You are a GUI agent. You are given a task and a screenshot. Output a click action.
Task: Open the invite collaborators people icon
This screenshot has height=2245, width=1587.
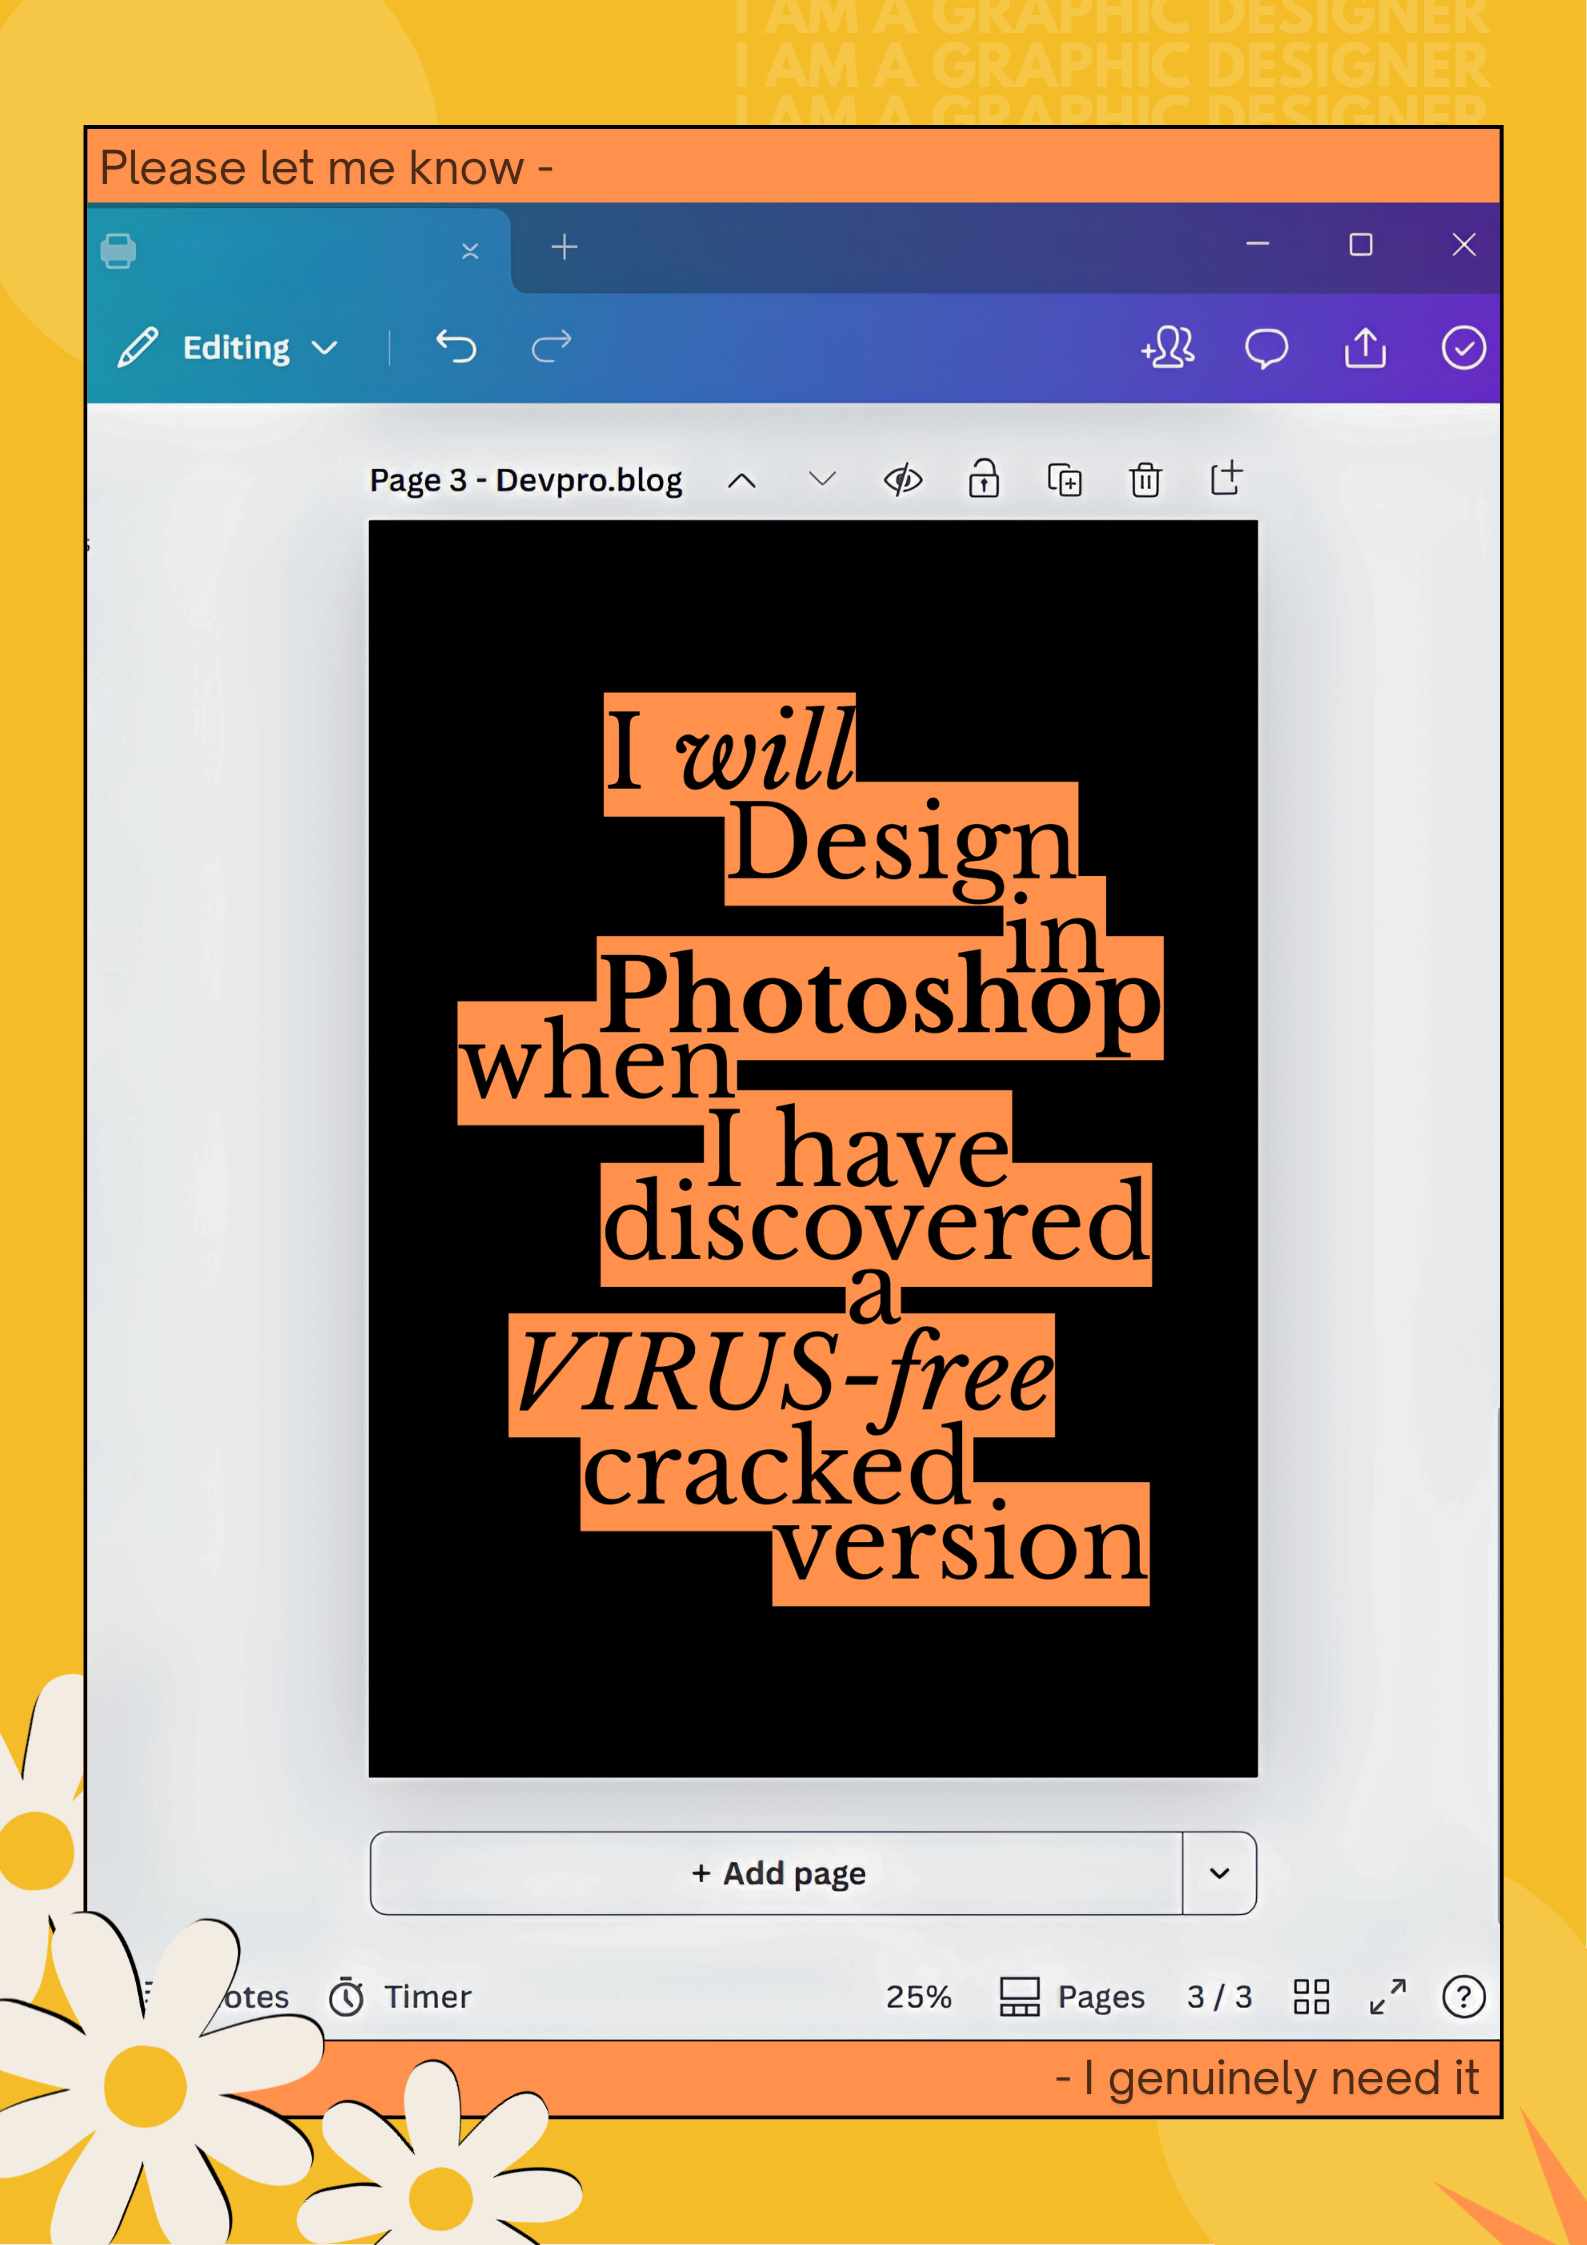pos(1167,347)
